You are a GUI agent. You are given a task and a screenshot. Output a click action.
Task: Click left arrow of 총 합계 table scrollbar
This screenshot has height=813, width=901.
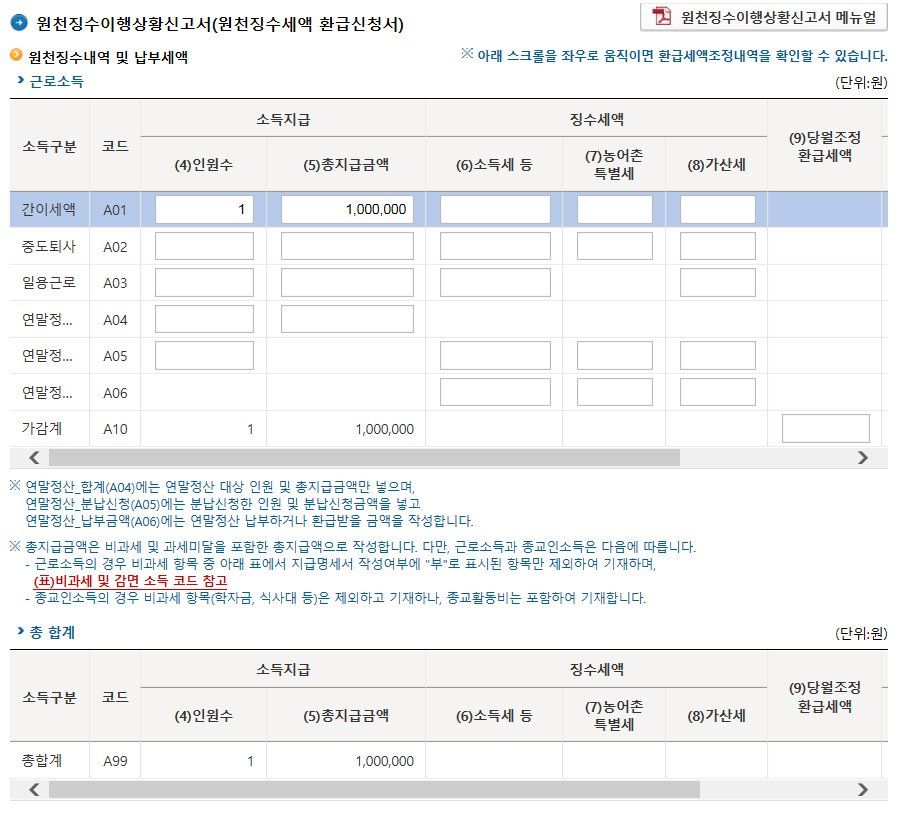(x=34, y=790)
